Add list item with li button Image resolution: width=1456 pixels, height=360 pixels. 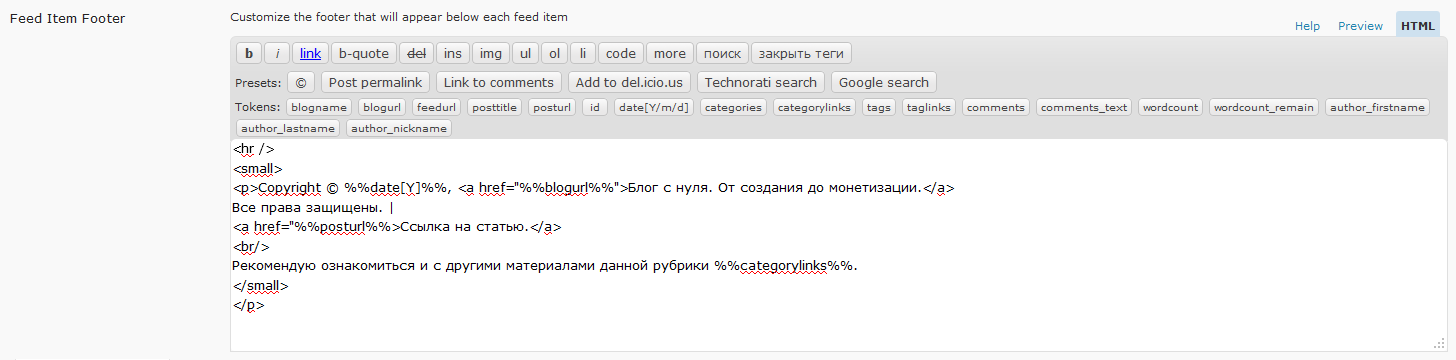click(583, 54)
